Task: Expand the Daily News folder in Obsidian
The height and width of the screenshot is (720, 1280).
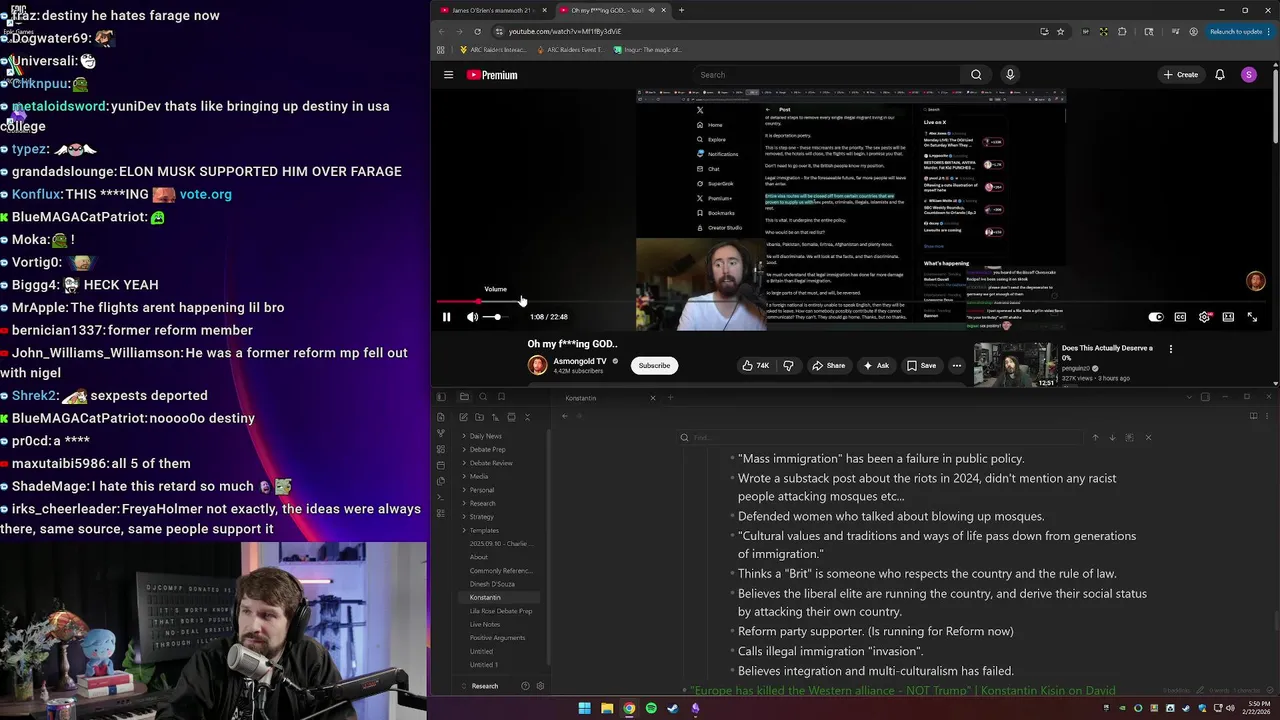Action: point(485,436)
